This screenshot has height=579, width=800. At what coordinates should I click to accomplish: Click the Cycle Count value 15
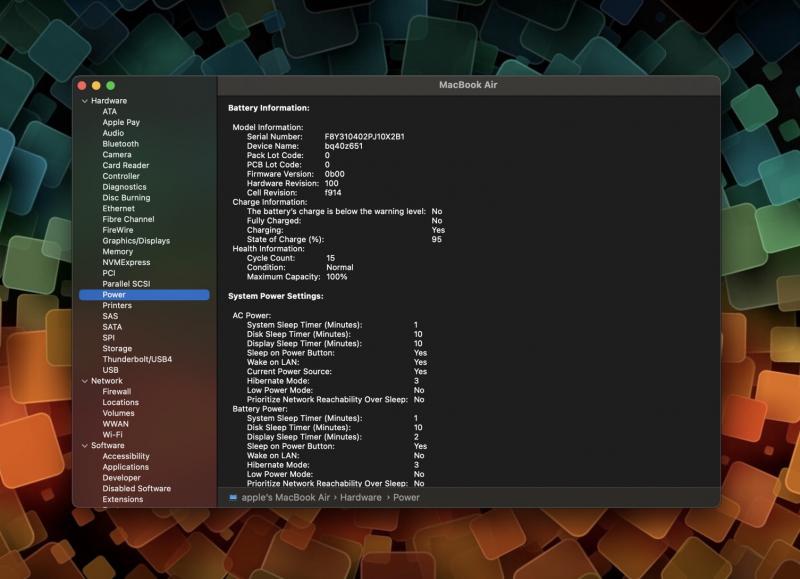click(330, 258)
